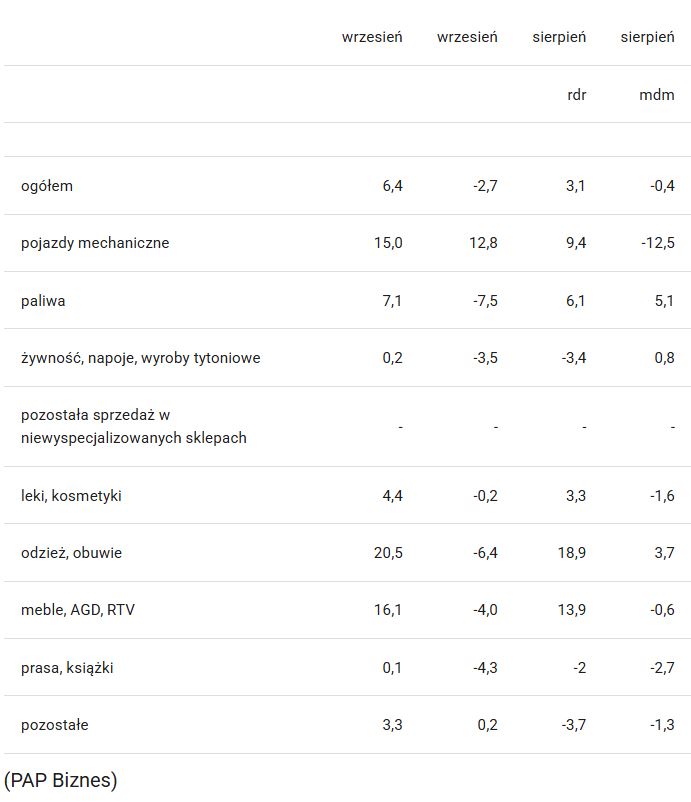Select the 'leki, kosmetyki' row label
The height and width of the screenshot is (802, 691).
71,496
